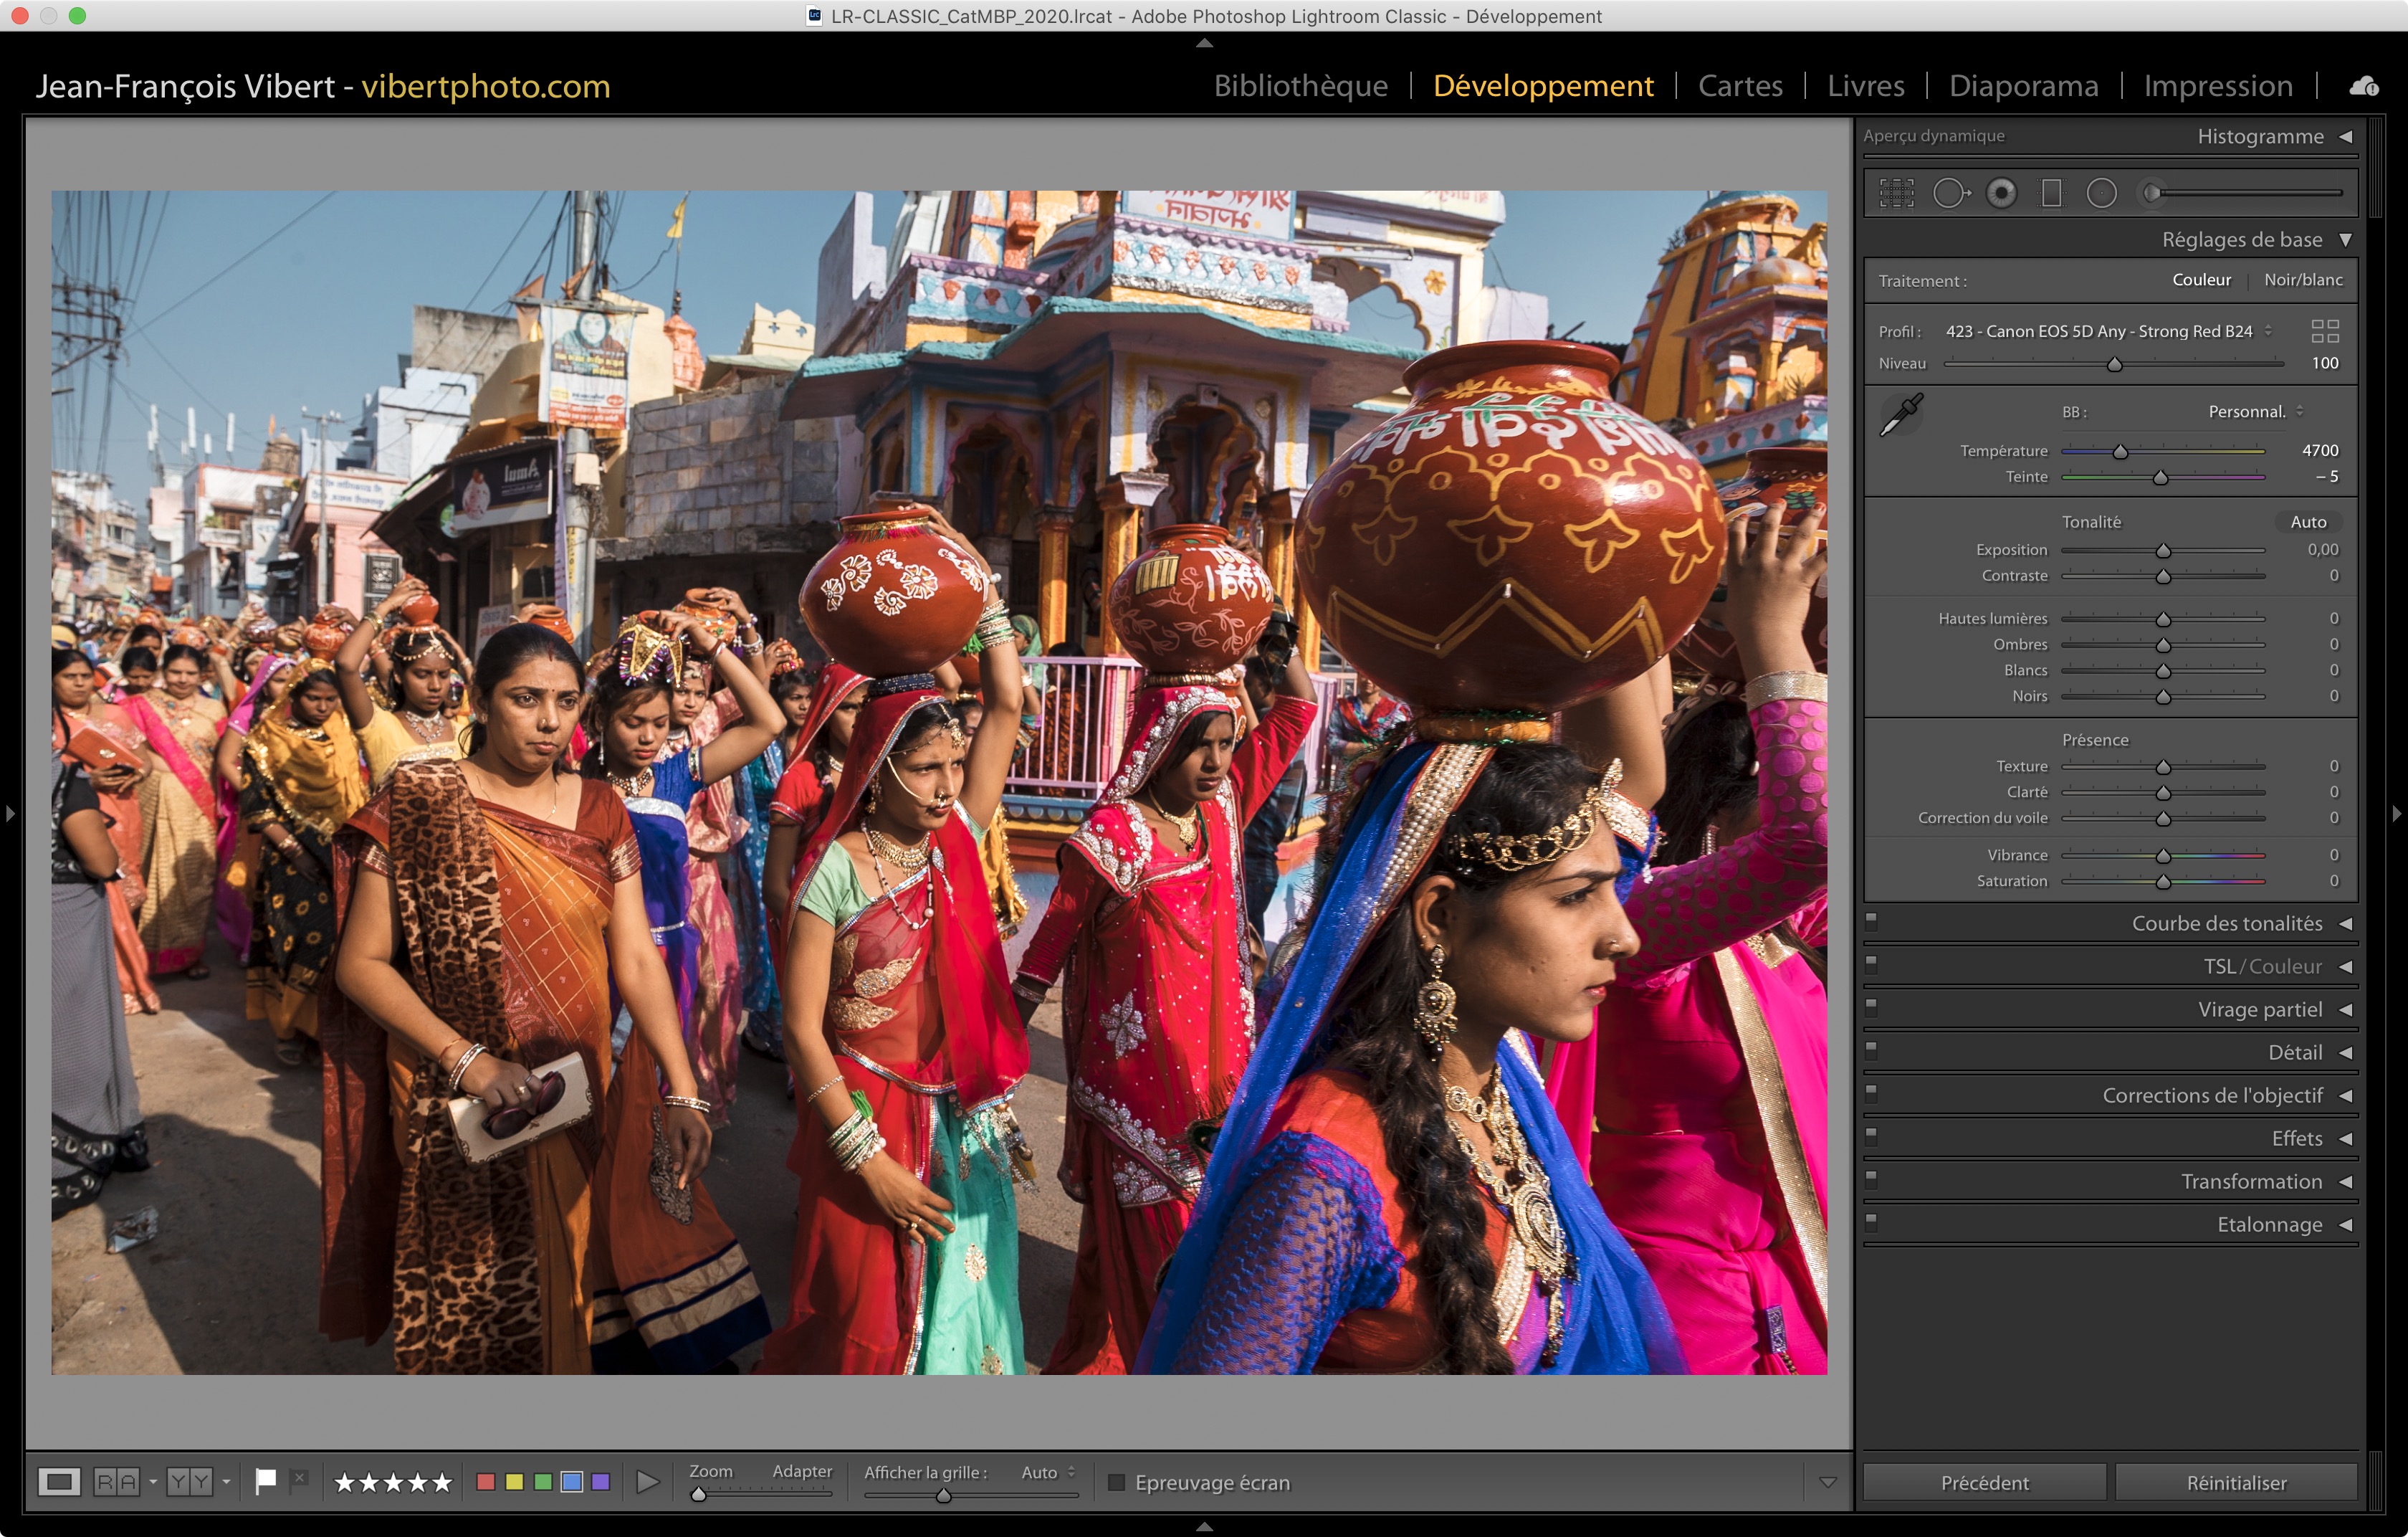
Task: Choose the Graduated Filter tool
Action: 2051,193
